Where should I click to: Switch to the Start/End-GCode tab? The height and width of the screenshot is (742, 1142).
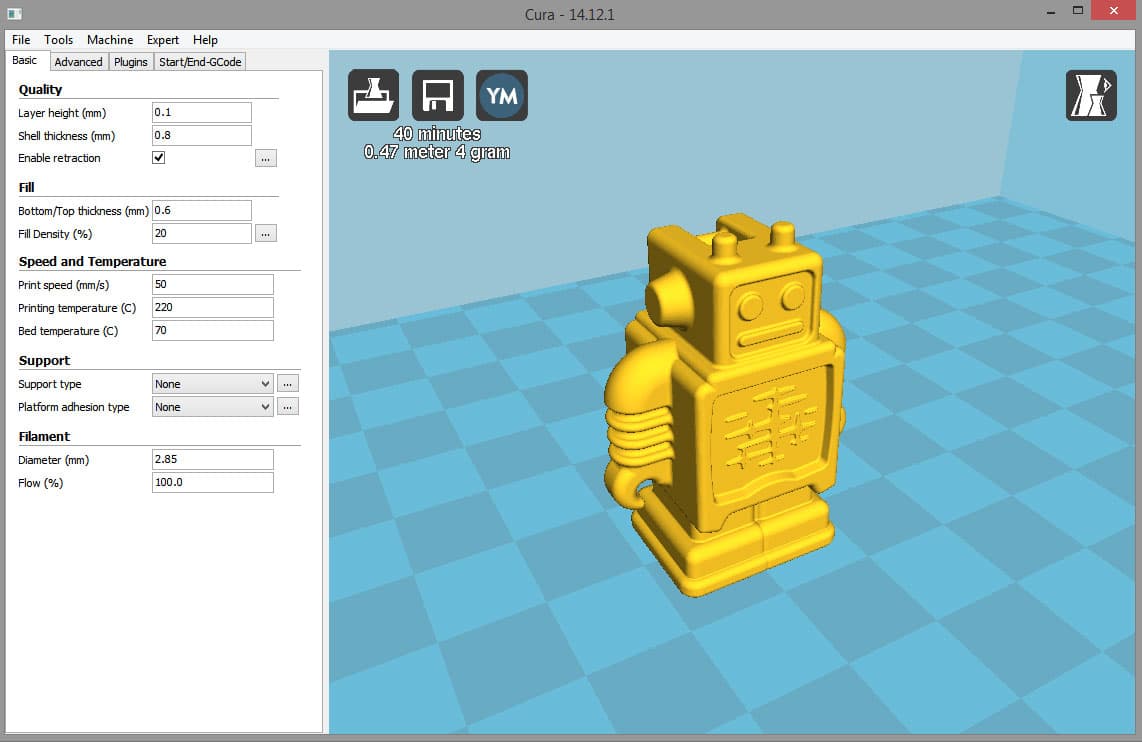pyautogui.click(x=199, y=61)
